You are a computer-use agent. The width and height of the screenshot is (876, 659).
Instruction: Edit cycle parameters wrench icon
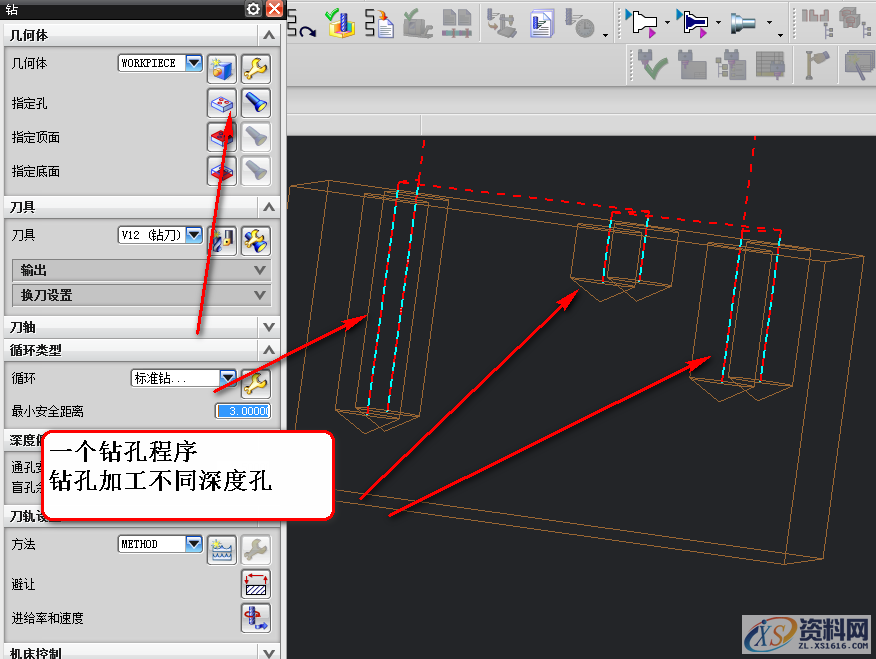256,382
